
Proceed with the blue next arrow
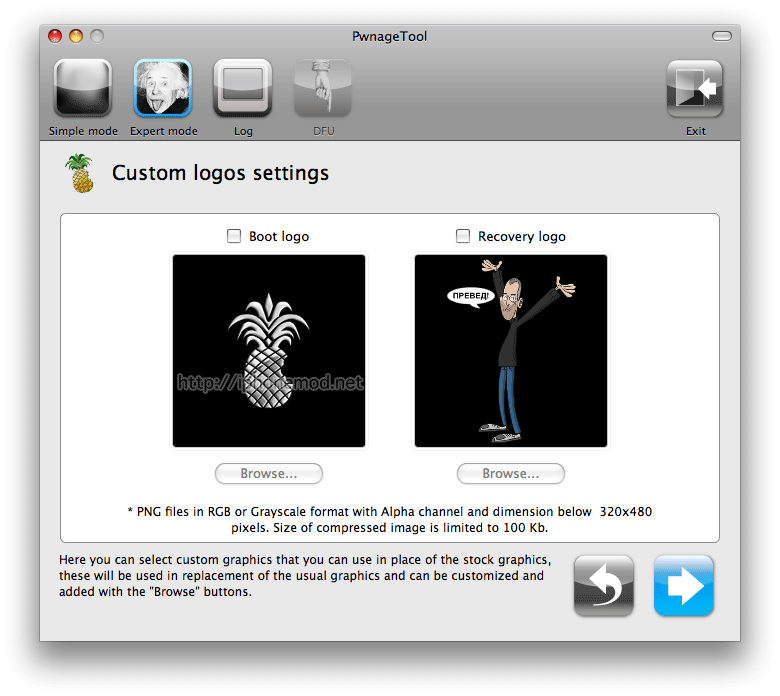(x=683, y=586)
